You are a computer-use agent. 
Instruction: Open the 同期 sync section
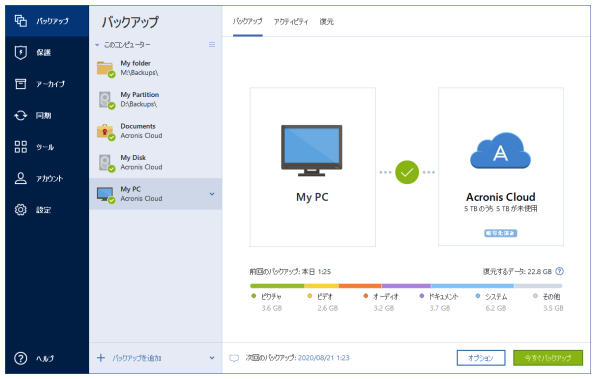click(x=47, y=115)
